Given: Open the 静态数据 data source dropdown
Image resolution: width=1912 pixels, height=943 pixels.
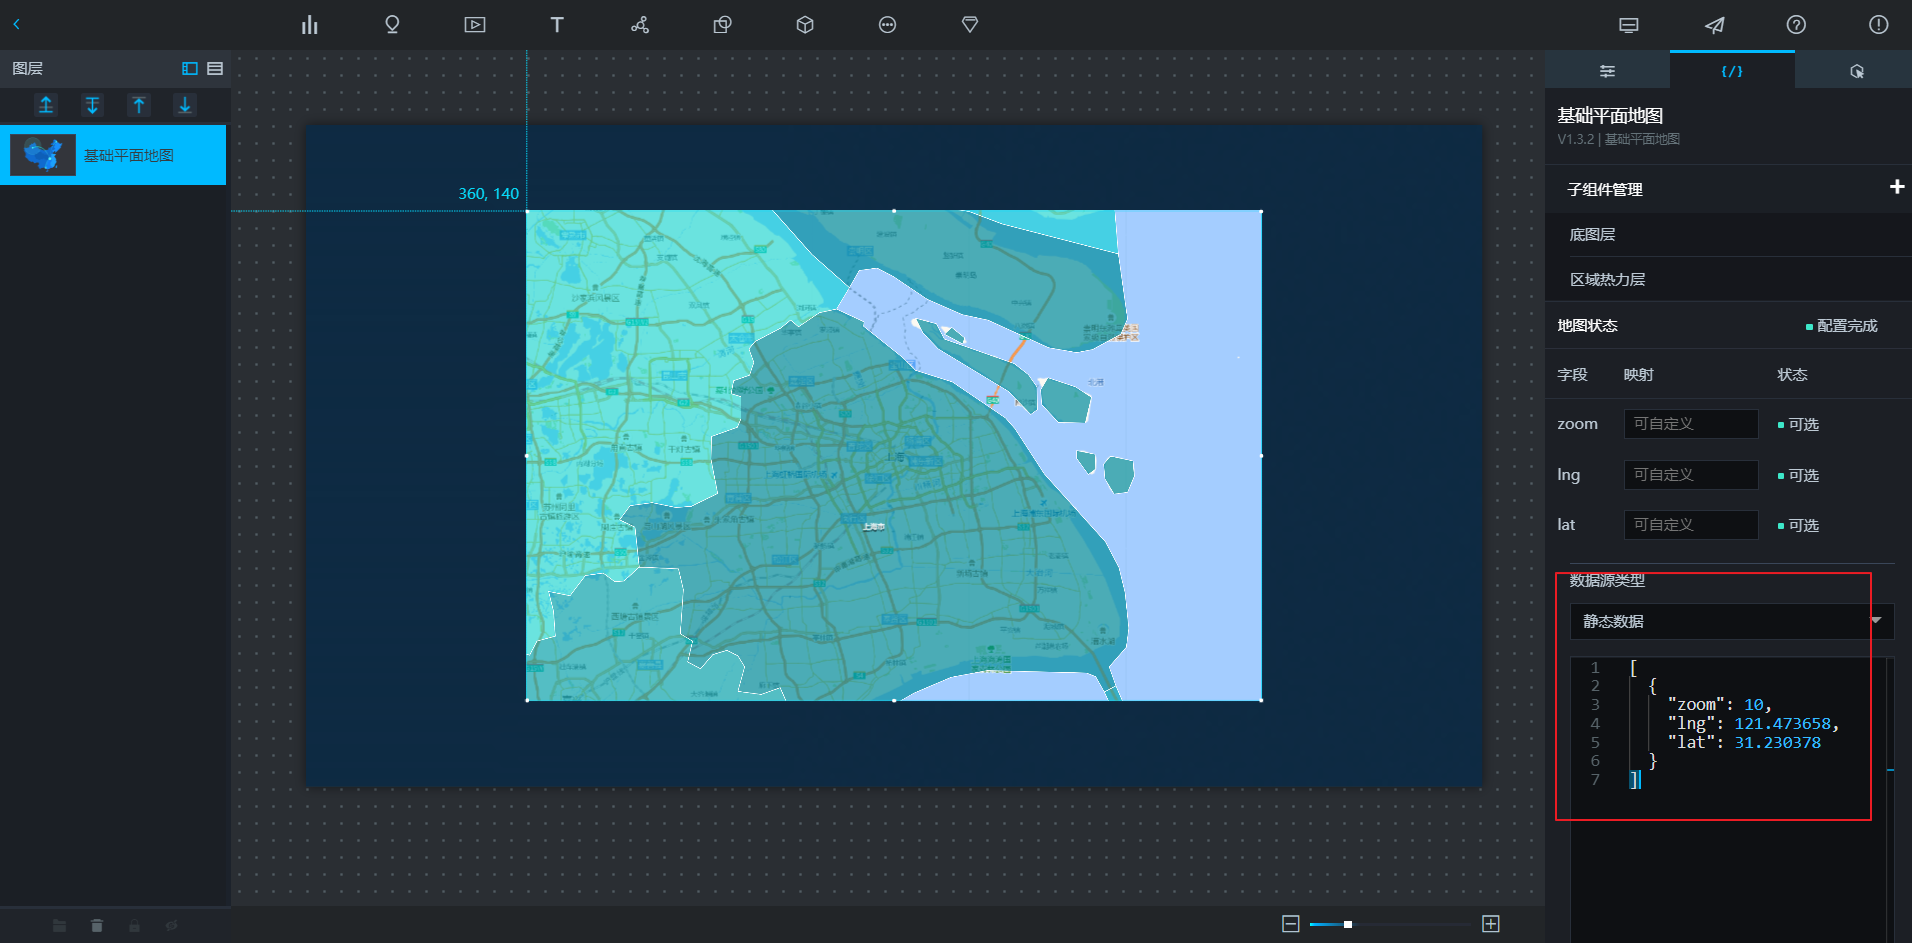Looking at the screenshot, I should click(1731, 621).
